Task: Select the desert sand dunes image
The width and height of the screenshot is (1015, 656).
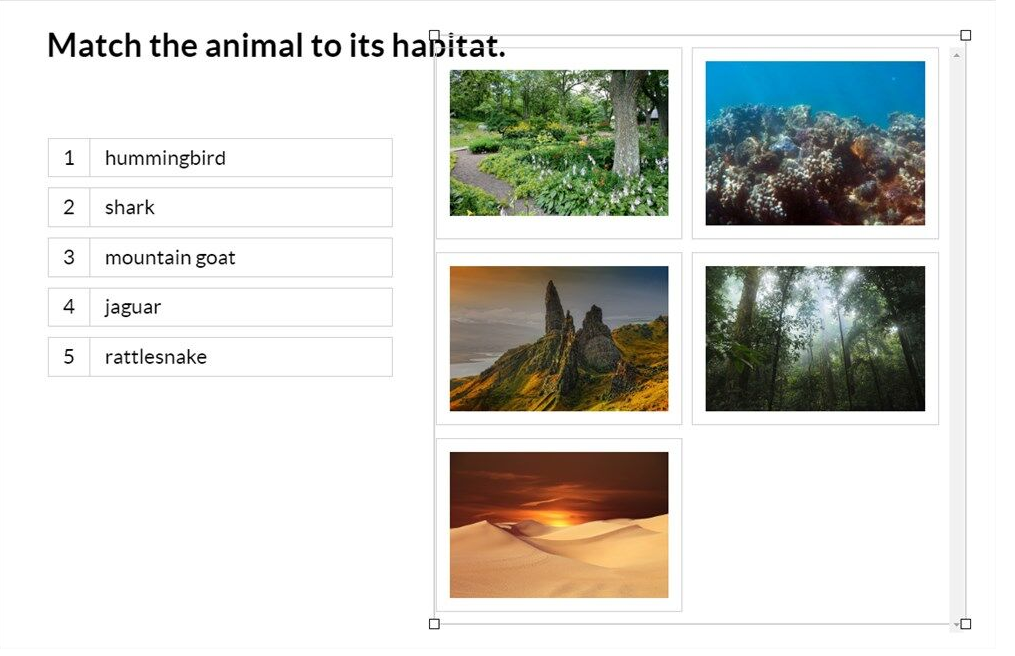Action: click(x=559, y=525)
